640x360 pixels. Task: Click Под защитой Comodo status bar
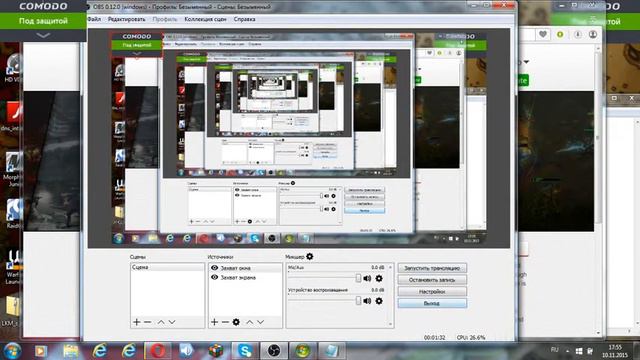tap(43, 21)
